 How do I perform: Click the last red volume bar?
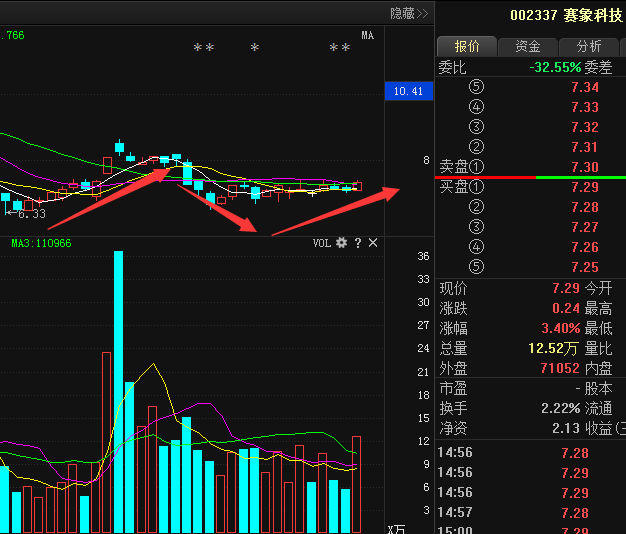click(357, 485)
